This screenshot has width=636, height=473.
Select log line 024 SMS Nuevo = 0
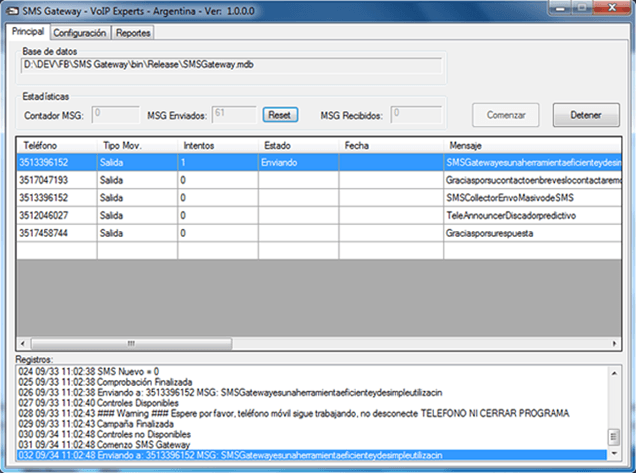pos(312,372)
